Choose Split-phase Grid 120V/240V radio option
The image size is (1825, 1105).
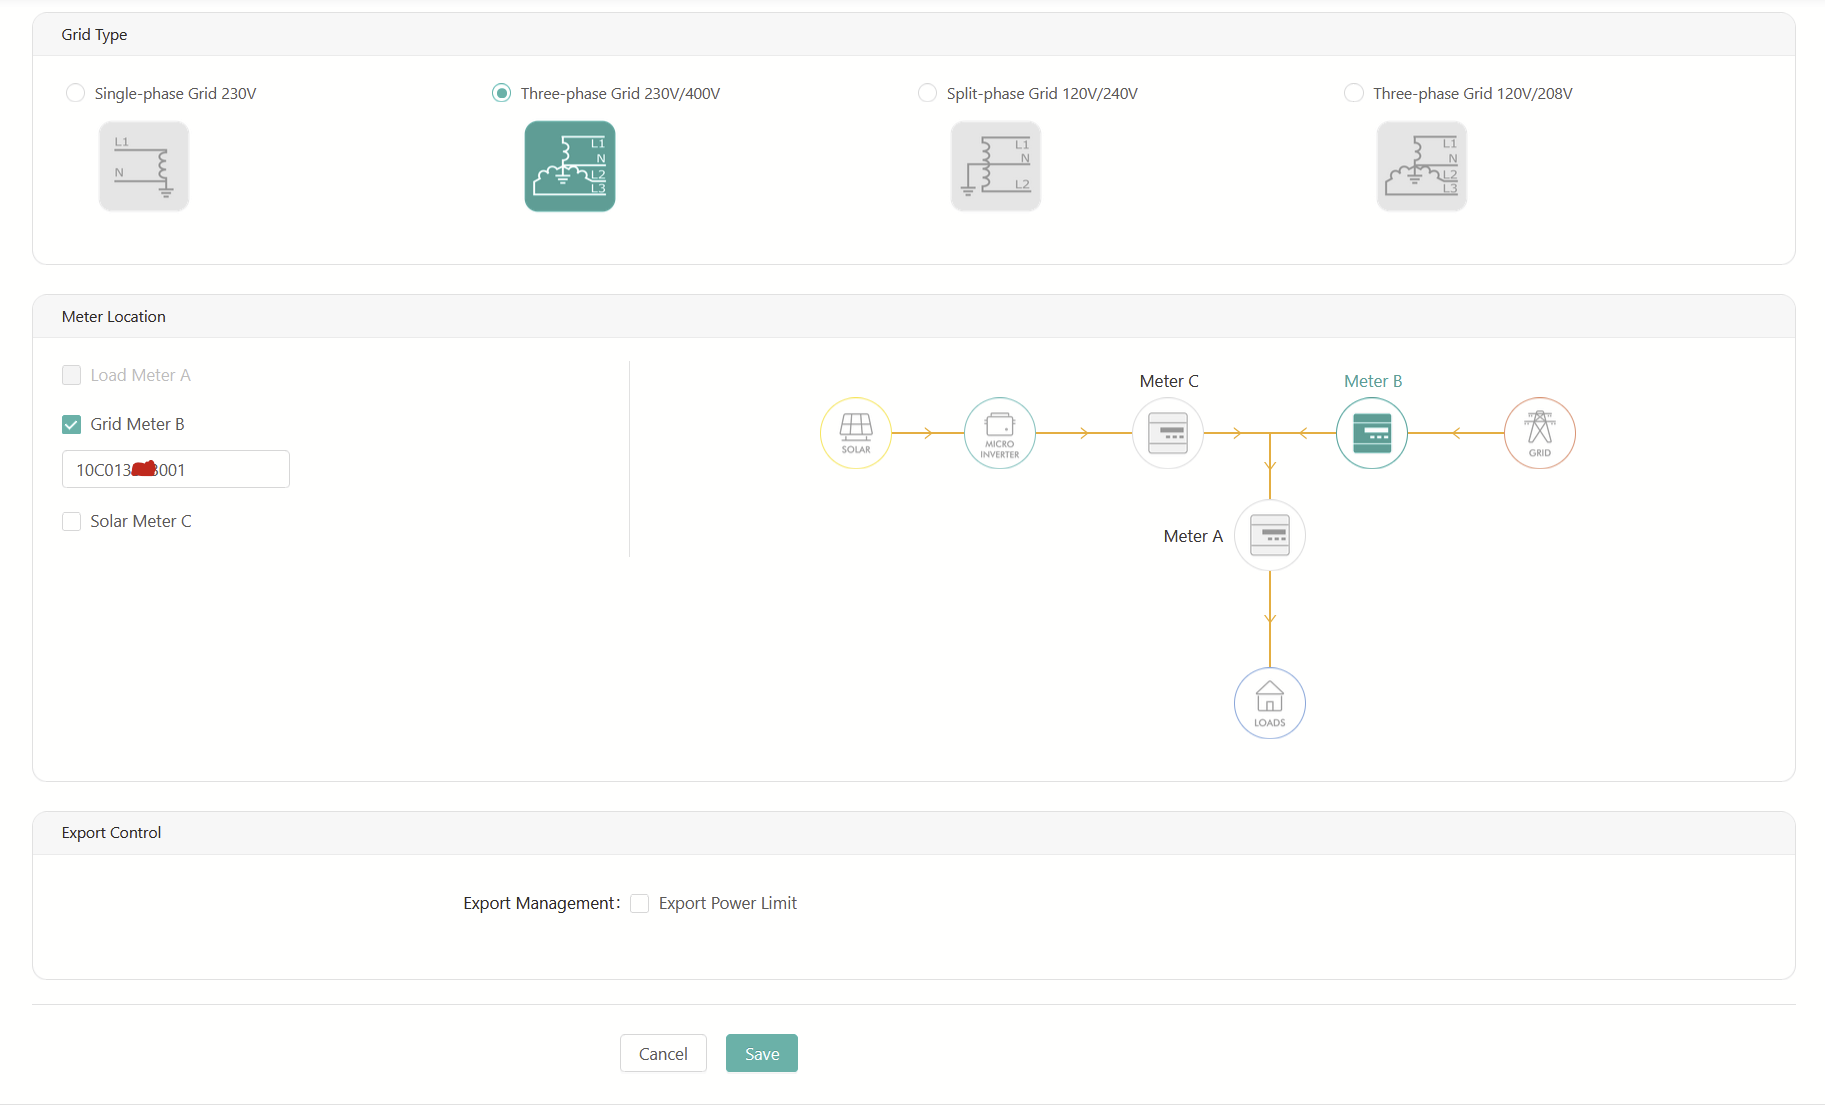[927, 93]
